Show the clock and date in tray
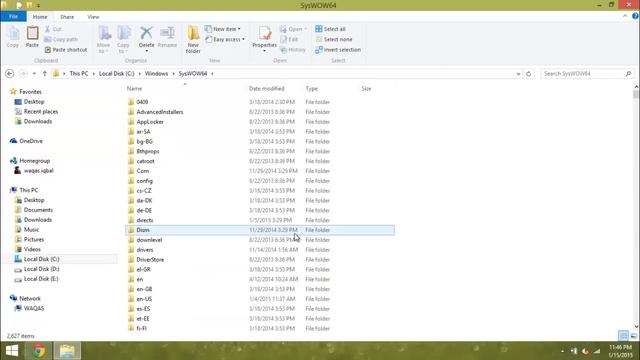Screen dimensions: 640x360 click(x=620, y=351)
